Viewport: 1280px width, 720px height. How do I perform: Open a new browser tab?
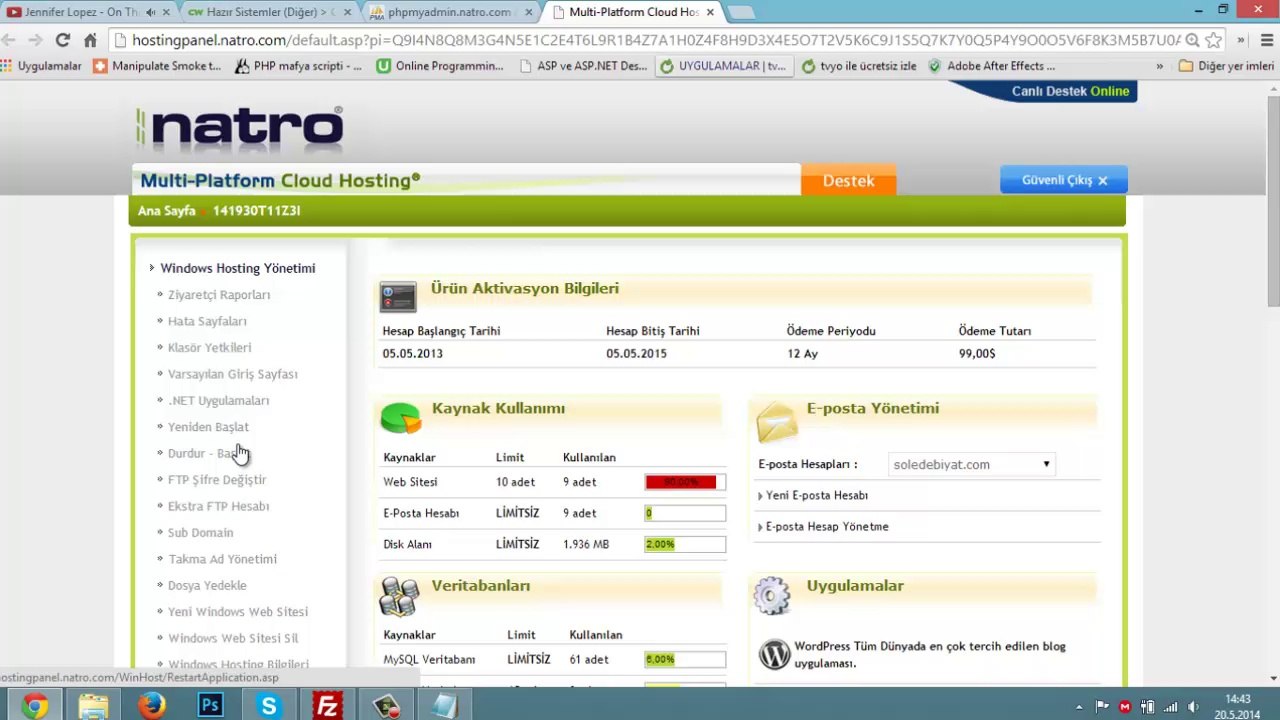[x=740, y=12]
